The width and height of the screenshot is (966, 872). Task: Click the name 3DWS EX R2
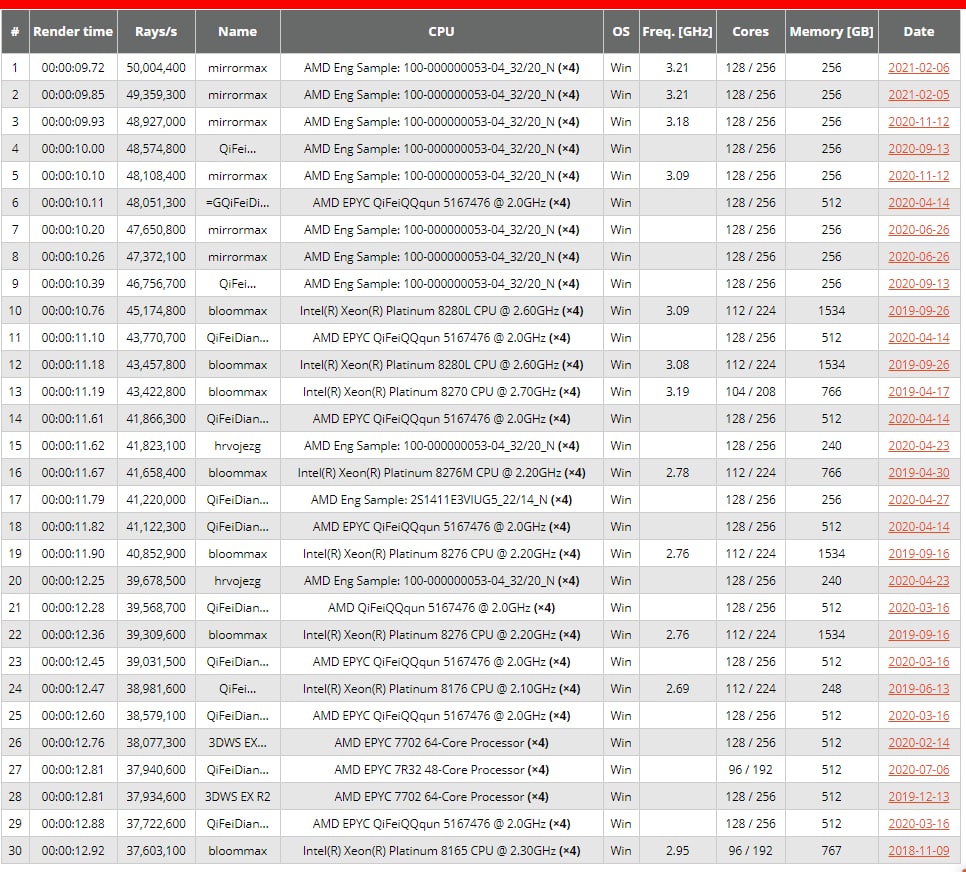click(238, 797)
